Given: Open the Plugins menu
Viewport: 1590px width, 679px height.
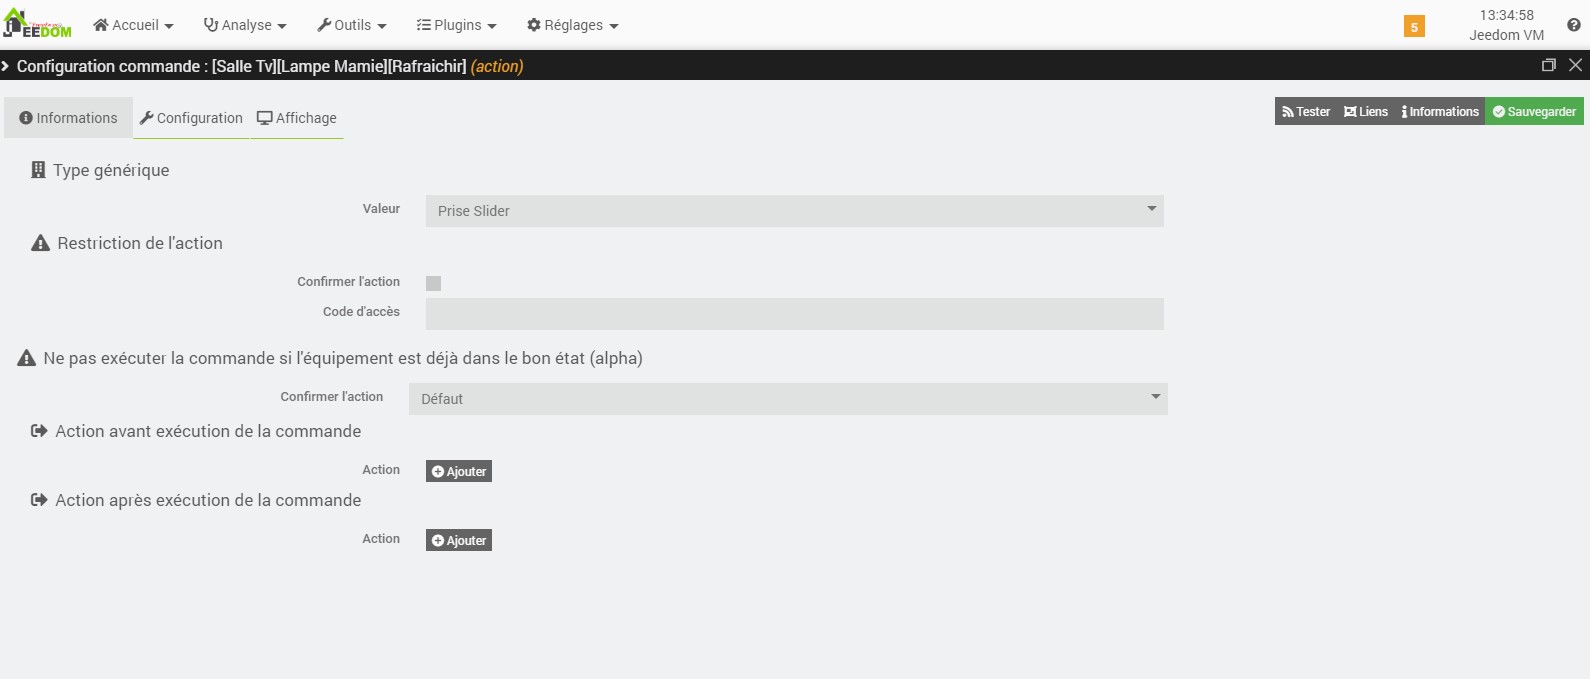Looking at the screenshot, I should click(457, 25).
